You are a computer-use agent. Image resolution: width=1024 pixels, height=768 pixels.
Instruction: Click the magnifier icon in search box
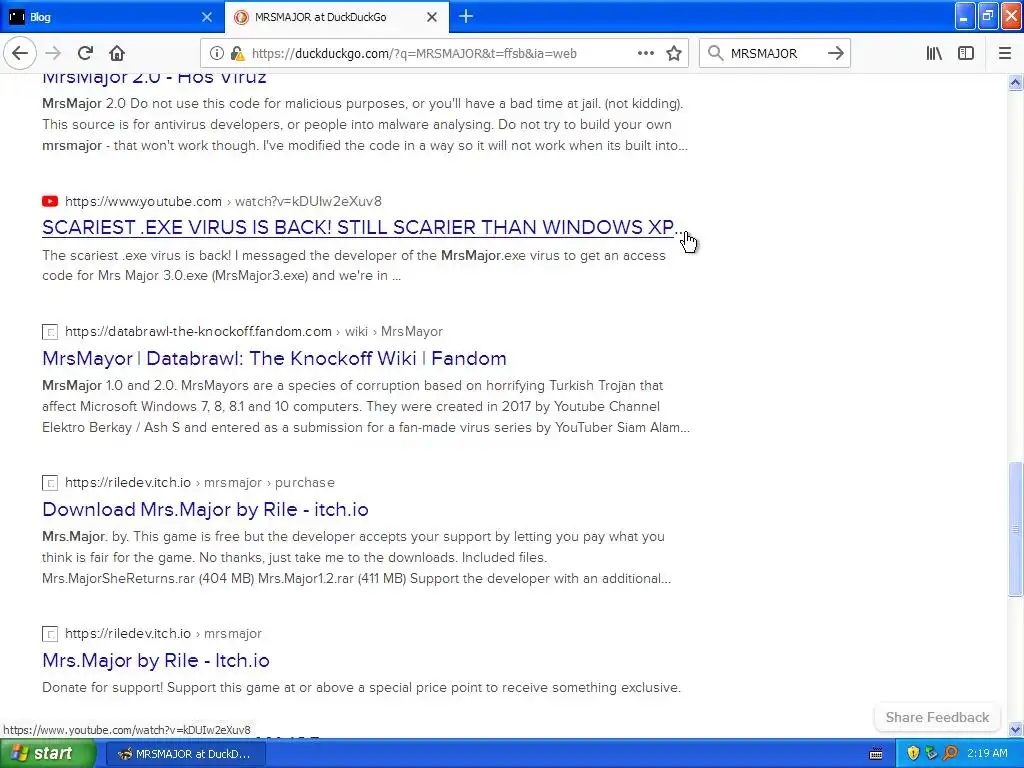[x=715, y=54]
